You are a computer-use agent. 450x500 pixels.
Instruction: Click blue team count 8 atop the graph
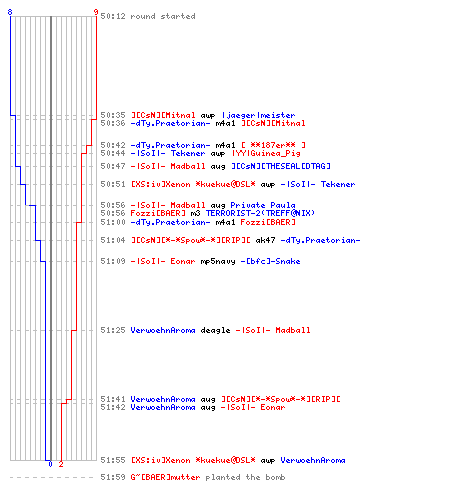[10, 12]
